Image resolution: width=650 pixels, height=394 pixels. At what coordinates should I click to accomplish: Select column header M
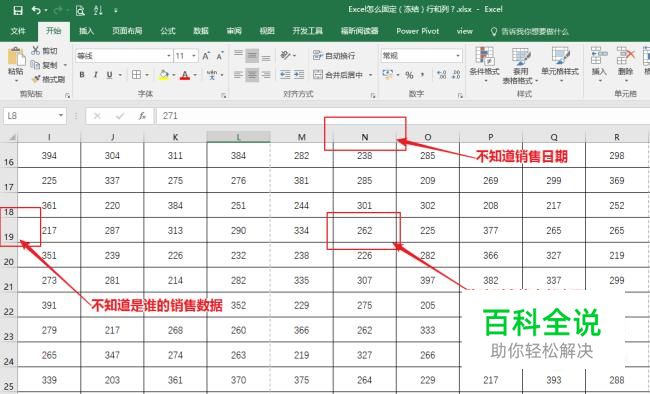coord(301,137)
